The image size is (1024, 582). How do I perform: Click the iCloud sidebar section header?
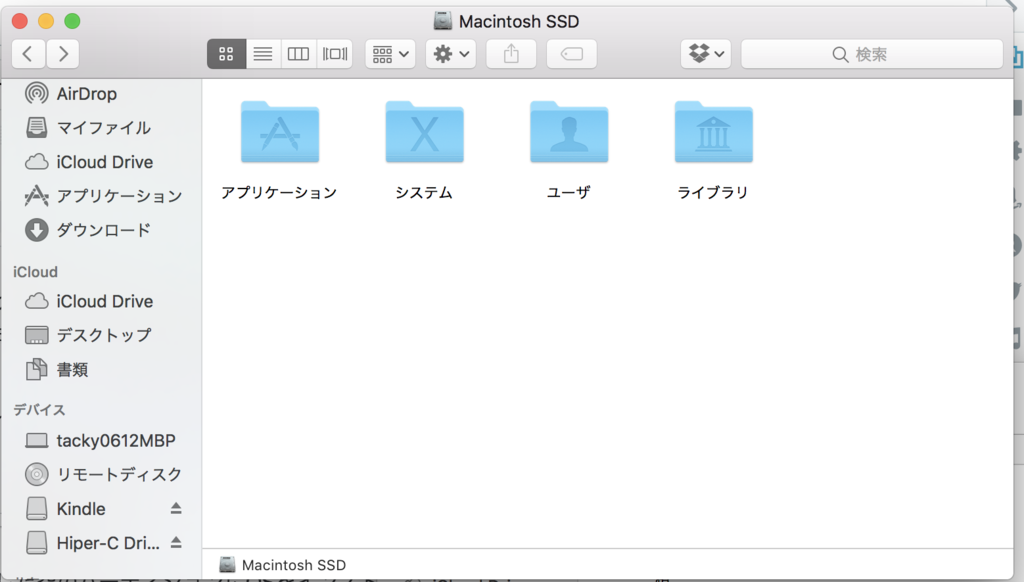pyautogui.click(x=35, y=272)
